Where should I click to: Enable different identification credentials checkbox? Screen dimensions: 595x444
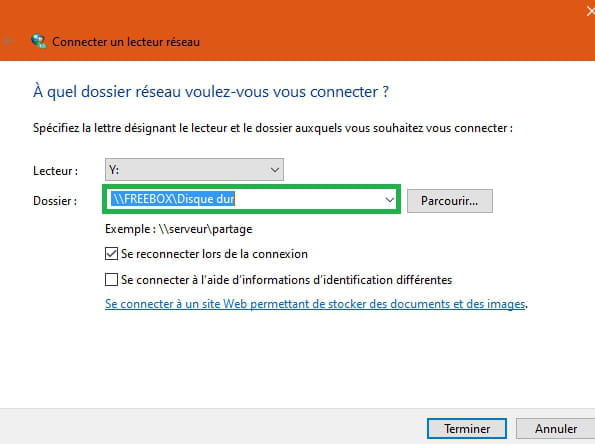111,280
